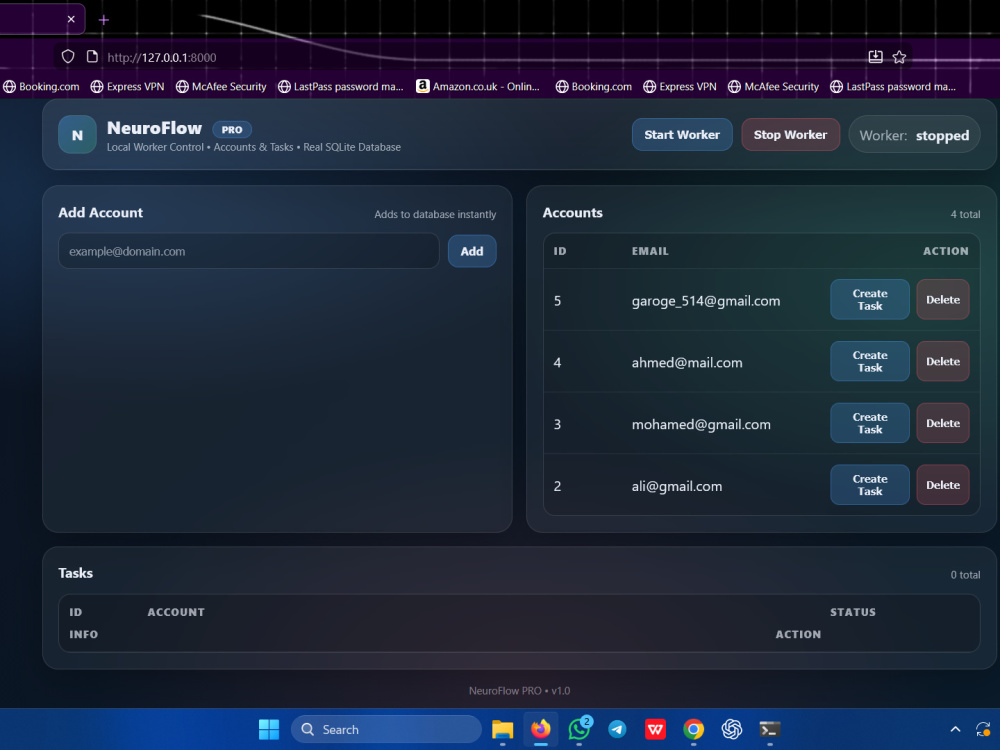Click the browser address bar URL
The height and width of the screenshot is (750, 1000).
(162, 57)
